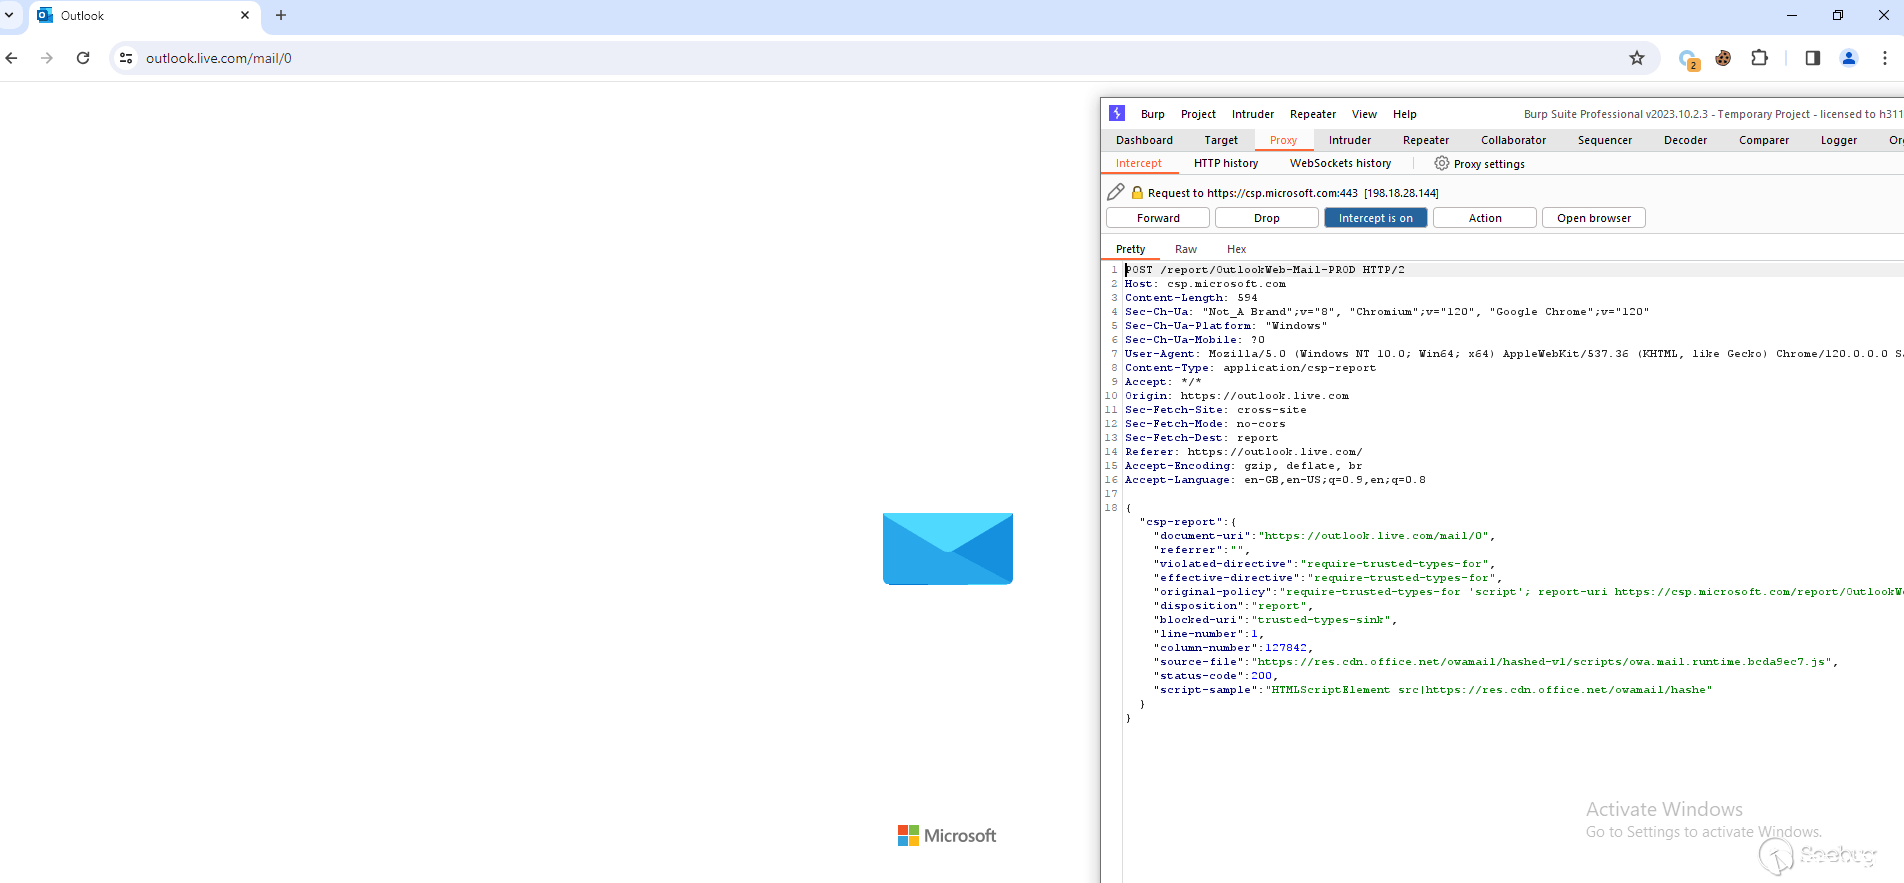The width and height of the screenshot is (1904, 883).
Task: Open the Chrome extensions puzzle icon
Action: coord(1760,58)
